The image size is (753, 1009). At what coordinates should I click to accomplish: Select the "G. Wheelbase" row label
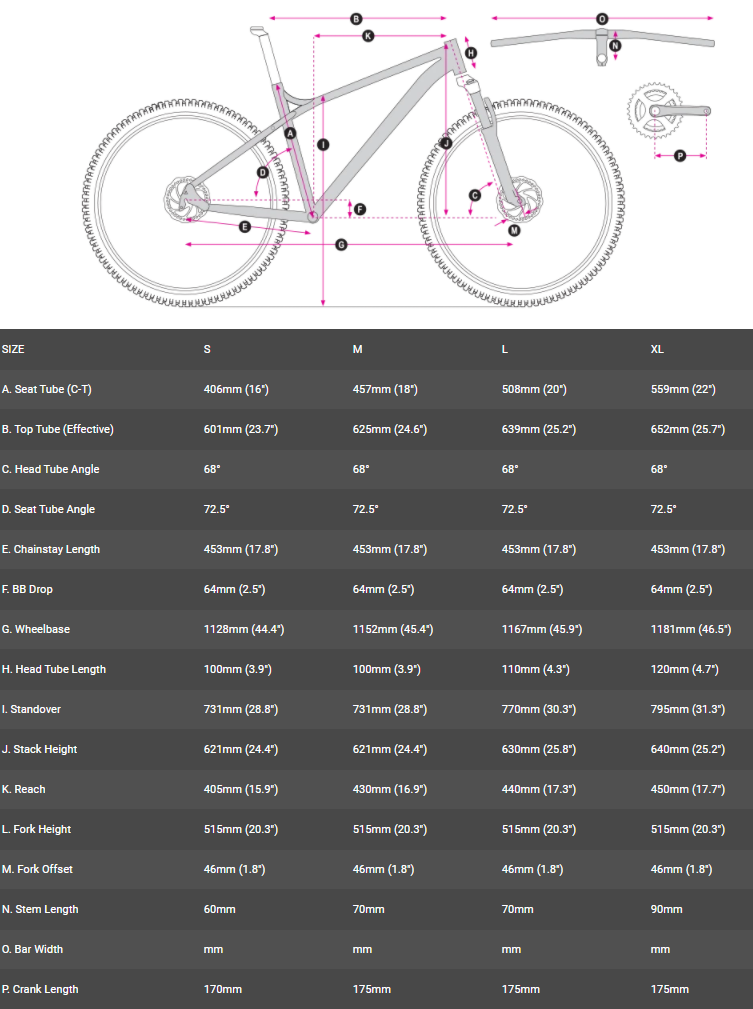[x=36, y=629]
